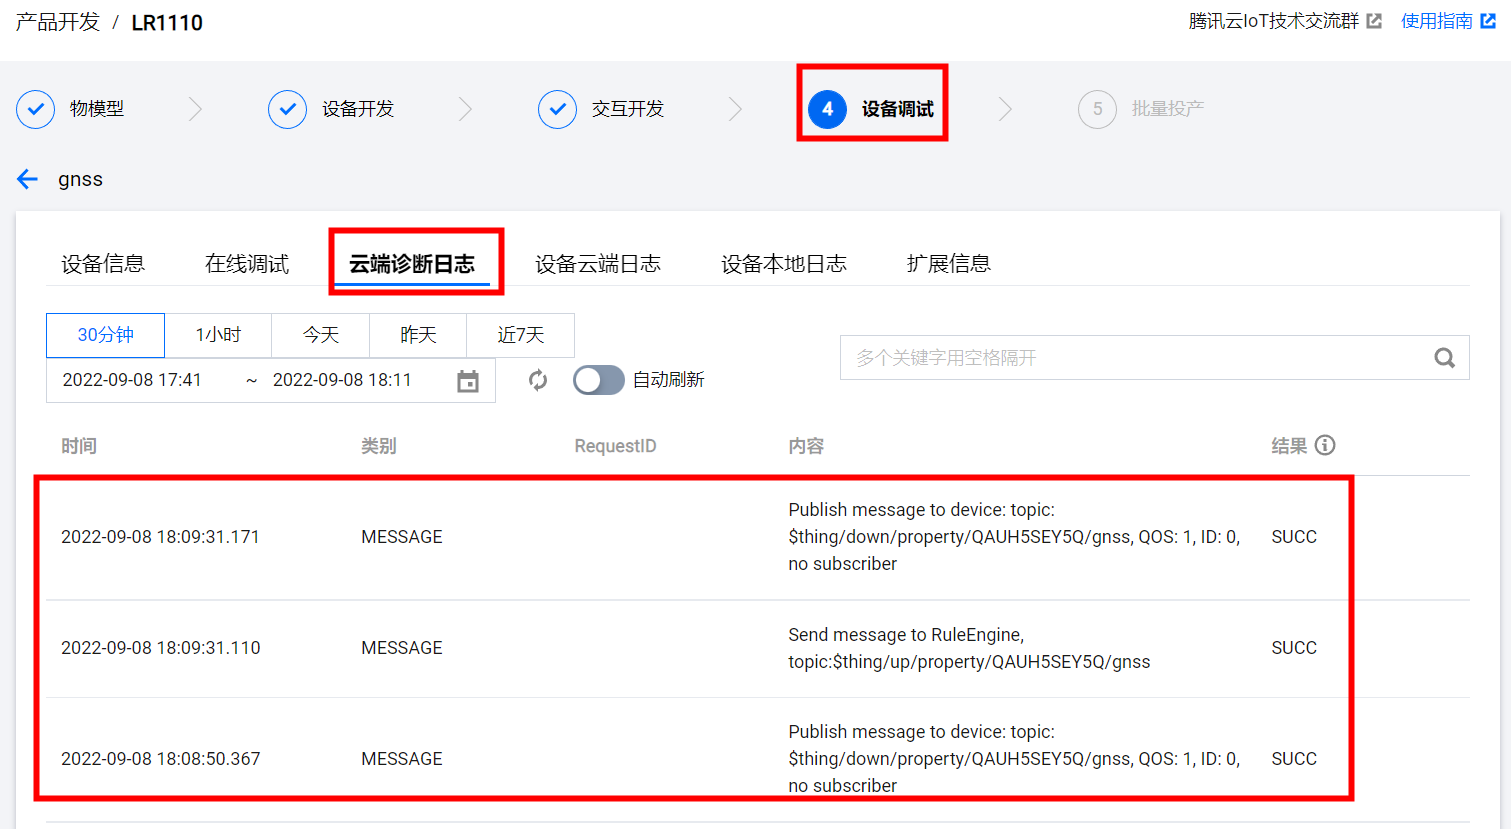The height and width of the screenshot is (829, 1511).
Task: Click the gnss device name
Action: [x=80, y=179]
